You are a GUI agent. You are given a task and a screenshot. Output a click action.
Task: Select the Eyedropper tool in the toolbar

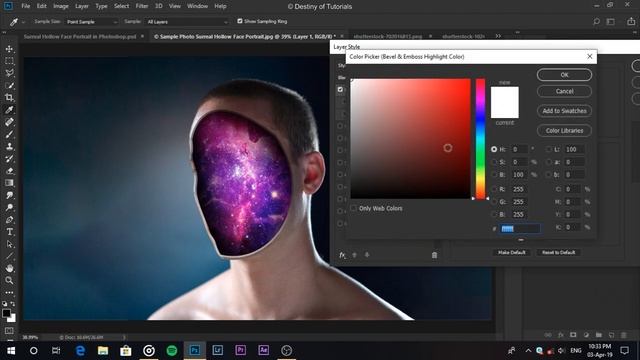9,110
